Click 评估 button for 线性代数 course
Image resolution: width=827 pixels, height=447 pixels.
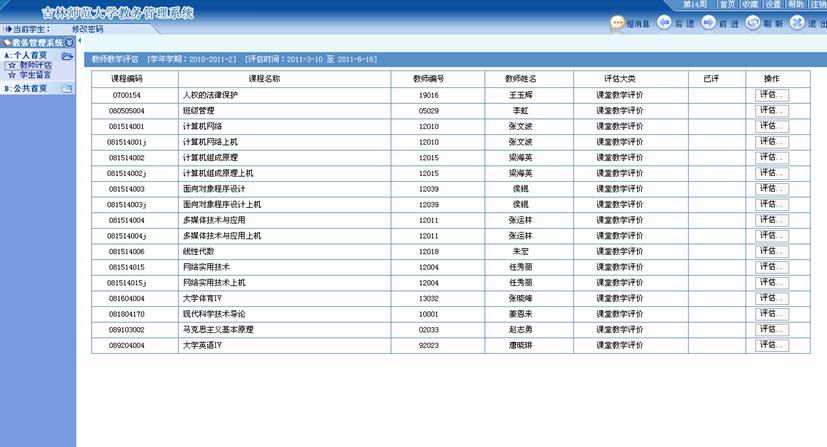[x=772, y=251]
